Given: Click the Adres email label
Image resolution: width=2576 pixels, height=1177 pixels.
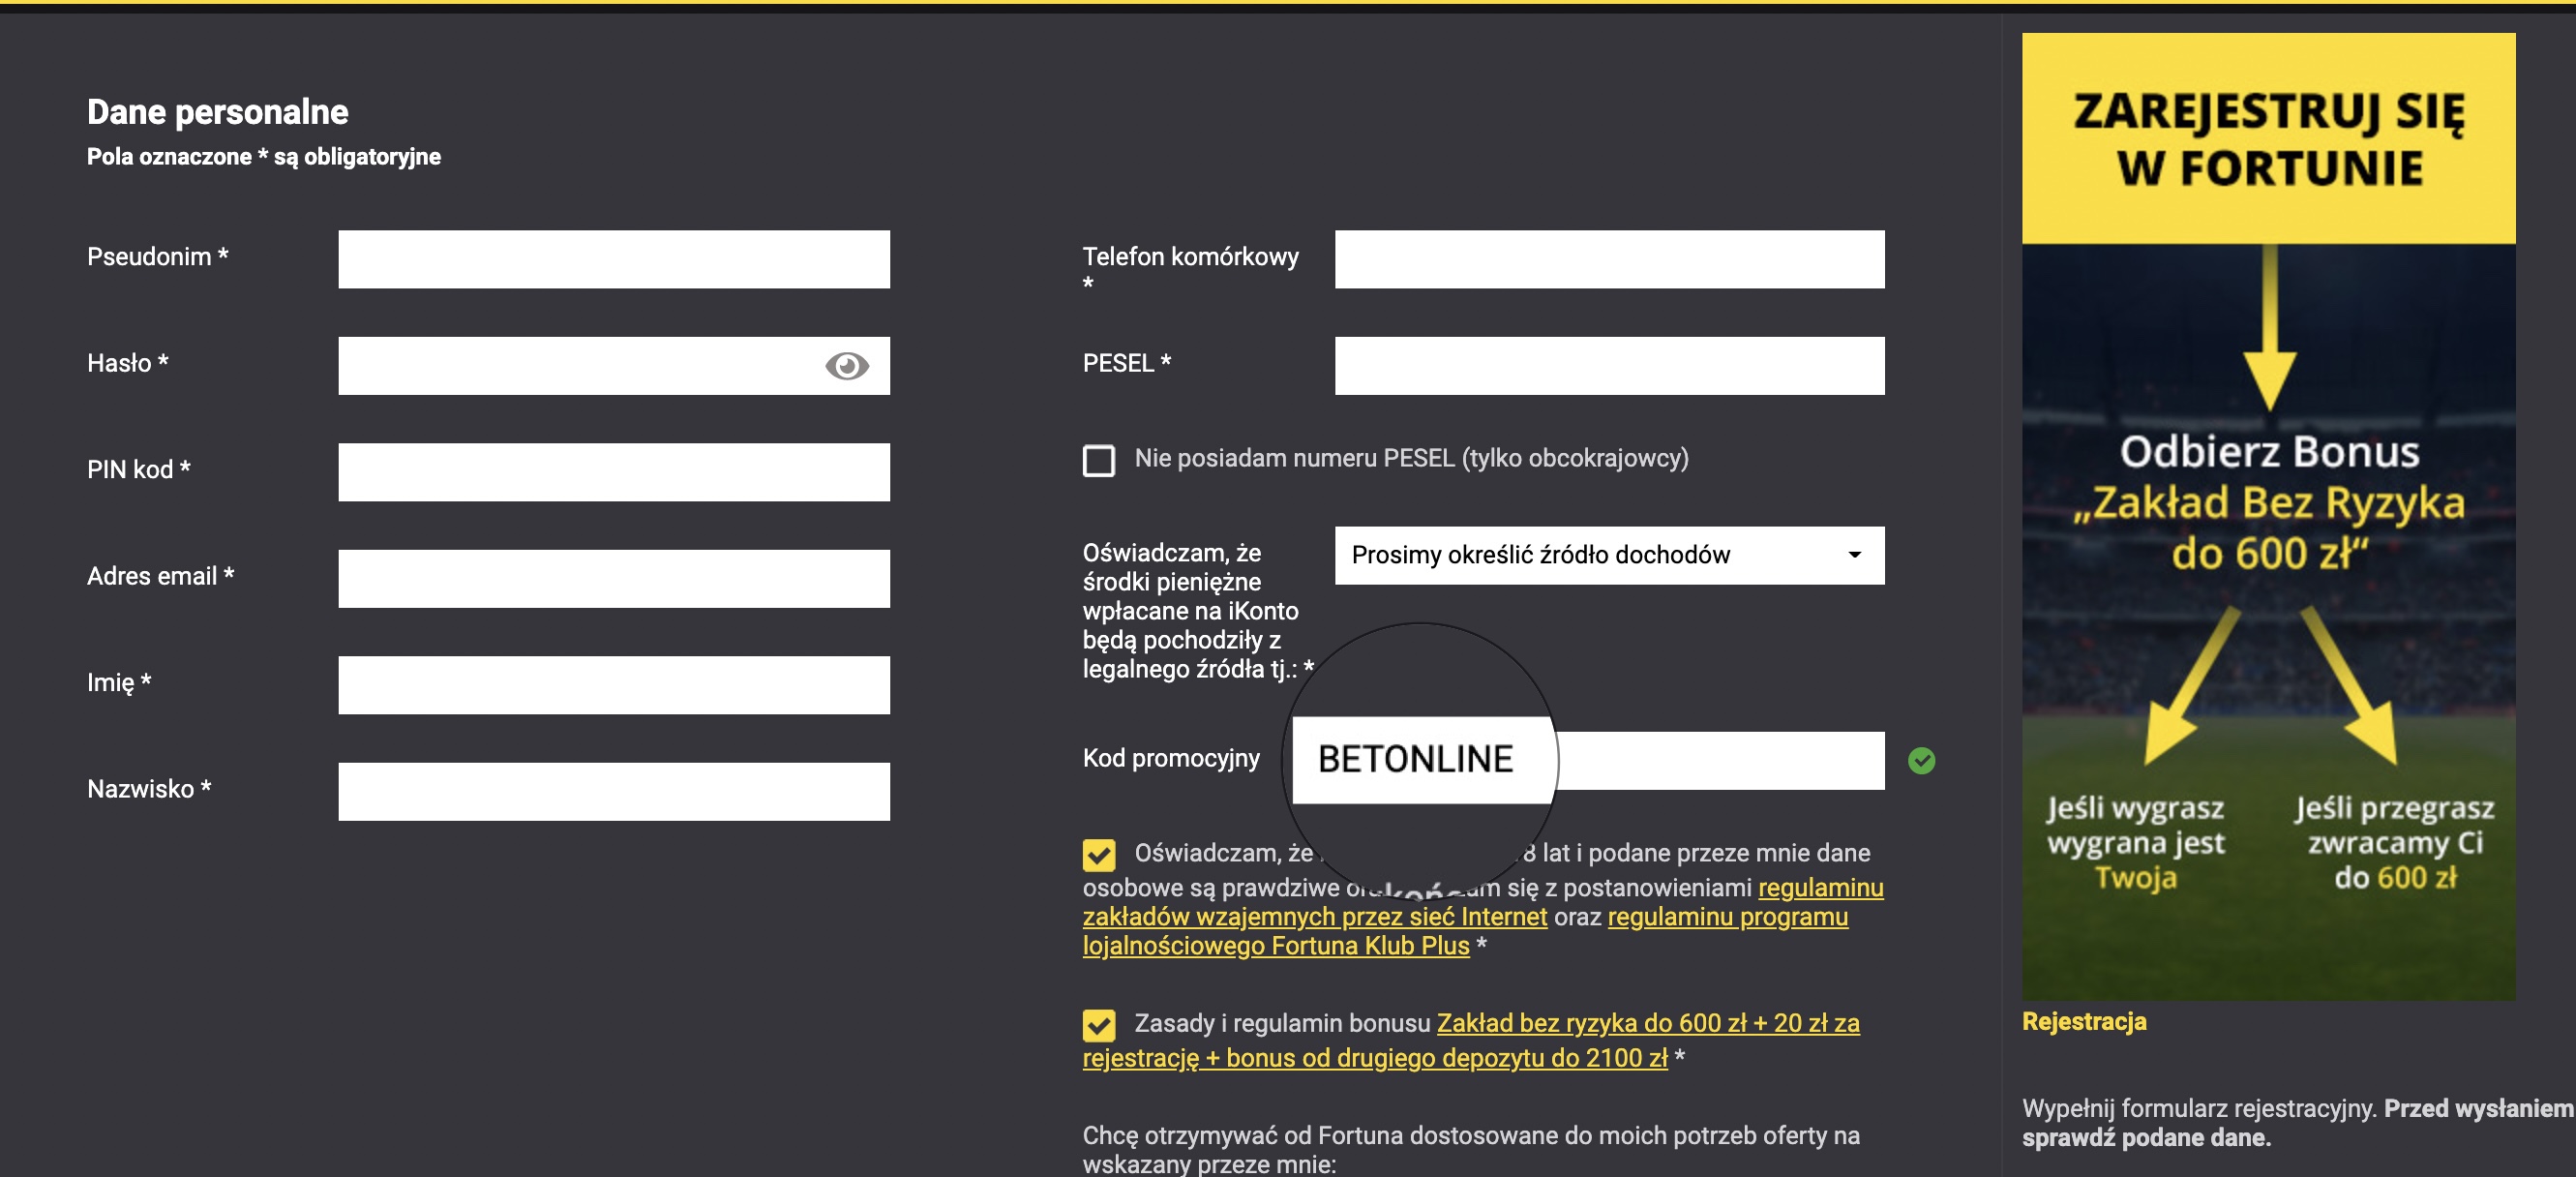Looking at the screenshot, I should (161, 576).
